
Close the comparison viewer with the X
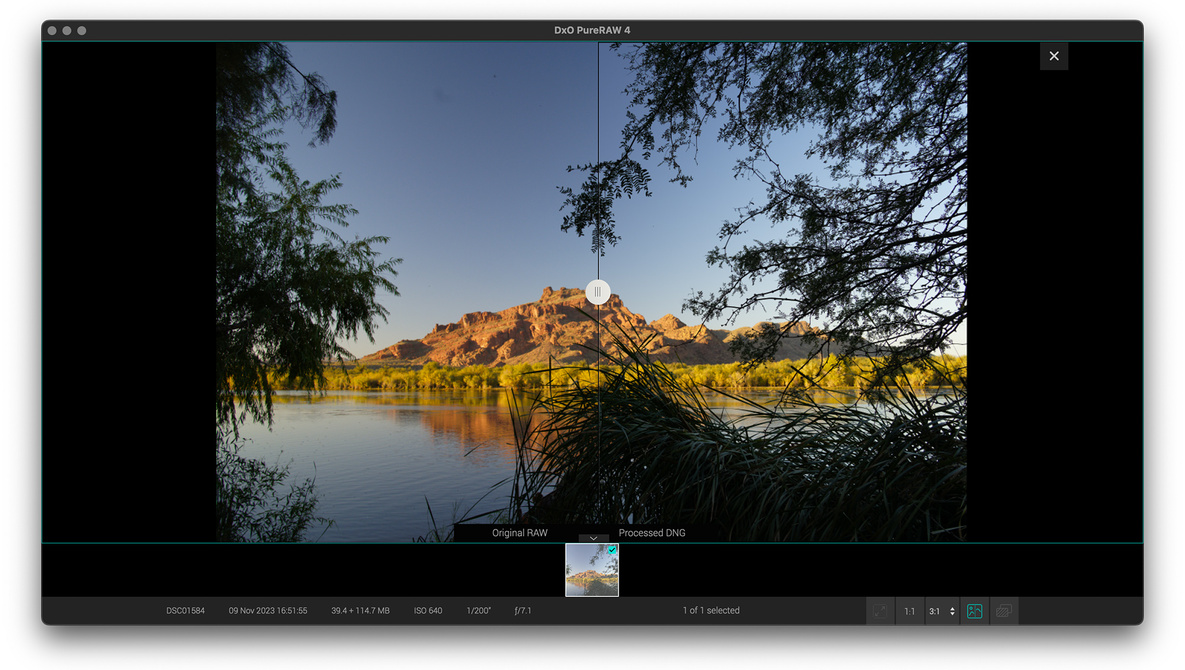[1054, 56]
